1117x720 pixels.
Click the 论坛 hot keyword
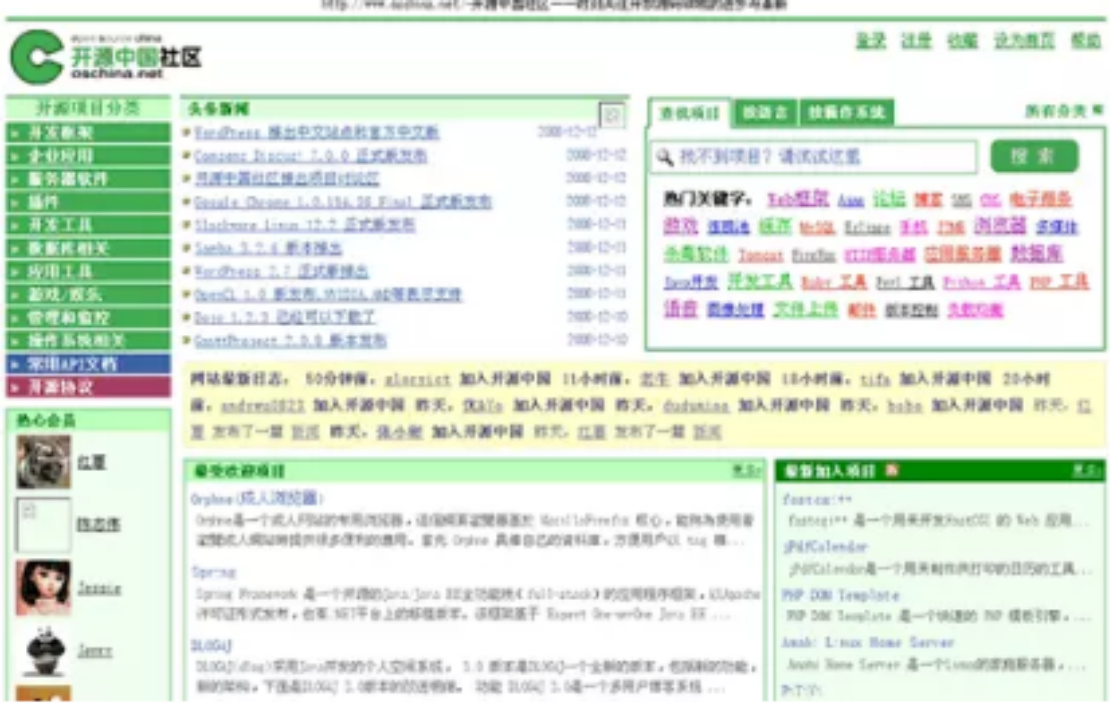tap(889, 199)
